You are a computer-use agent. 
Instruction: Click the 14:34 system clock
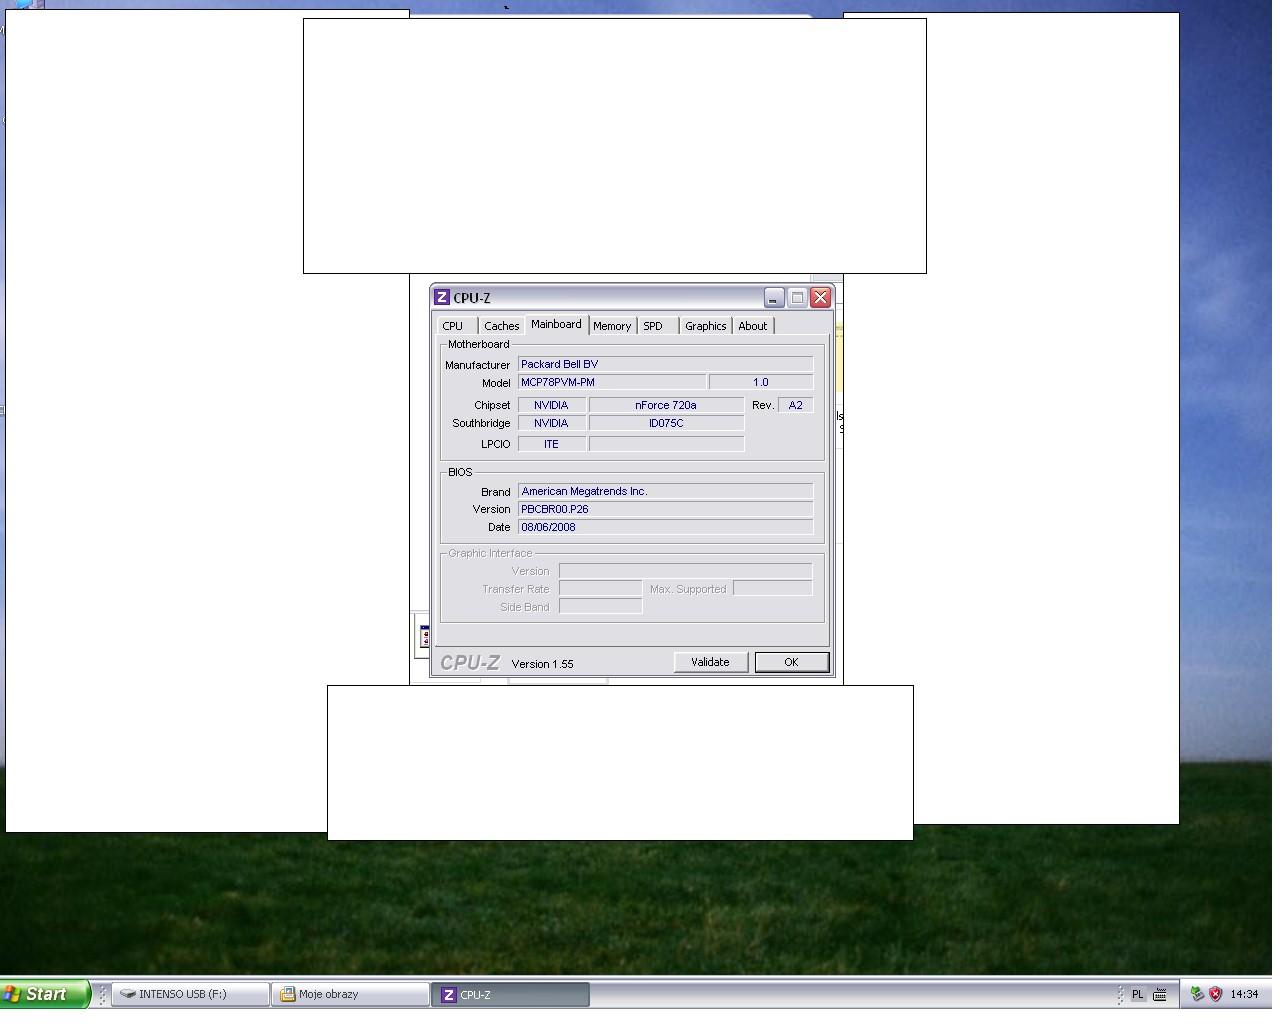[1244, 994]
